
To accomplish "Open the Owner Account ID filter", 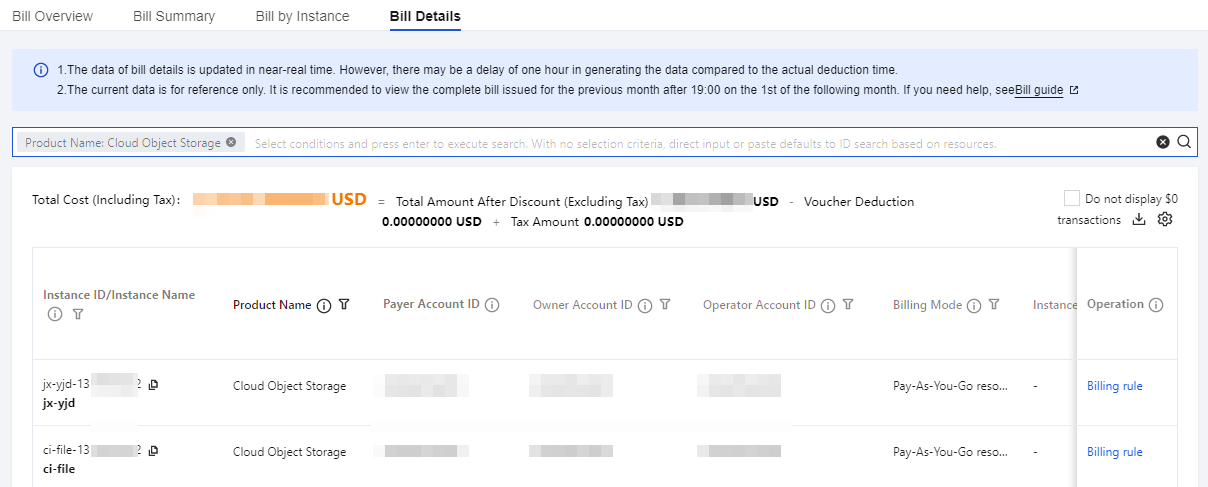I will tap(665, 305).
